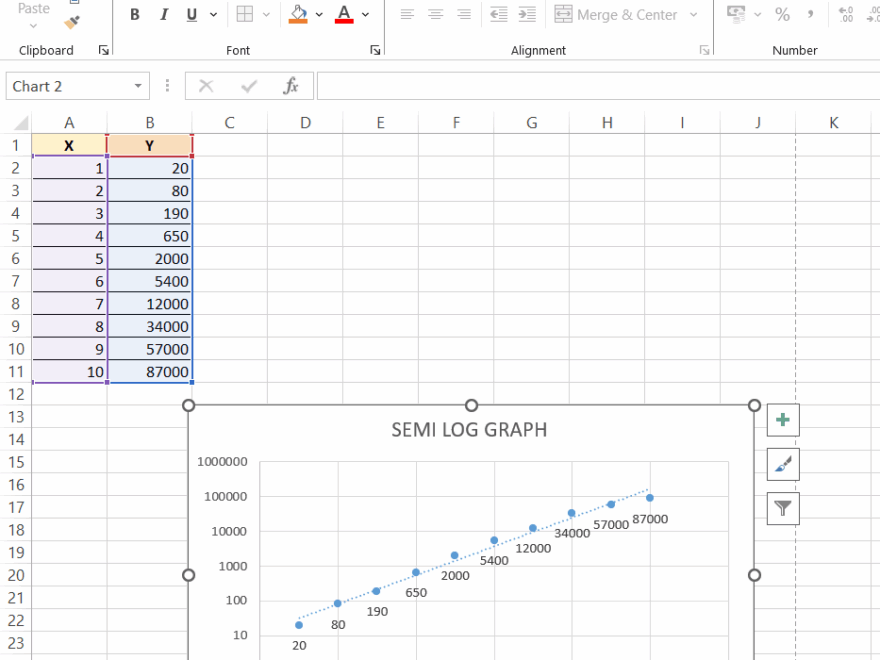Select cell B5 containing 650

[149, 235]
